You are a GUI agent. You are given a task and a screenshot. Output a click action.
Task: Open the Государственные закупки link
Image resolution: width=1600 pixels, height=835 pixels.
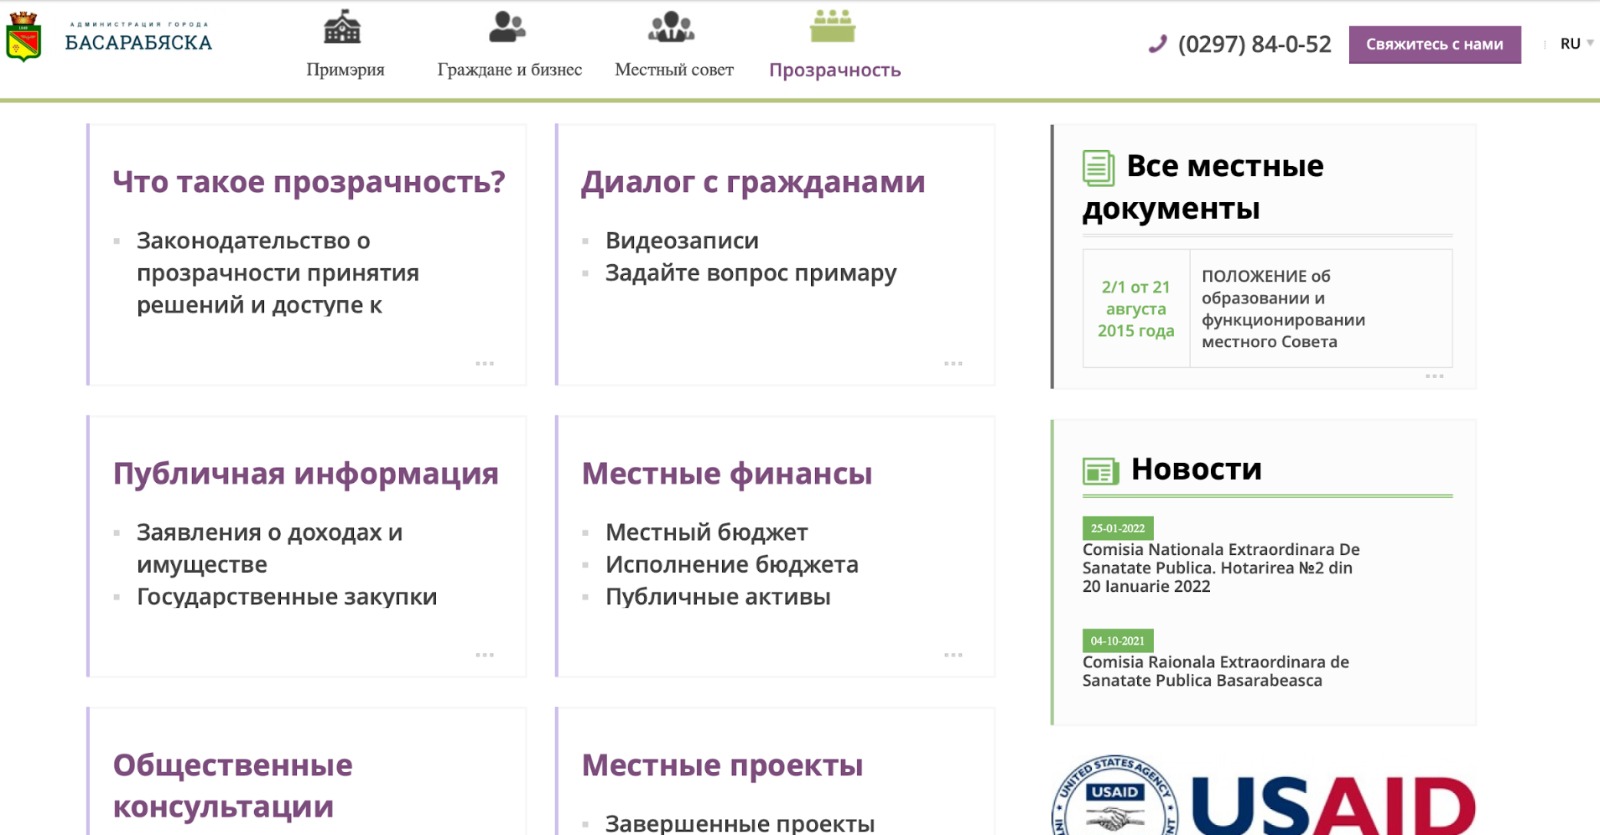[286, 597]
